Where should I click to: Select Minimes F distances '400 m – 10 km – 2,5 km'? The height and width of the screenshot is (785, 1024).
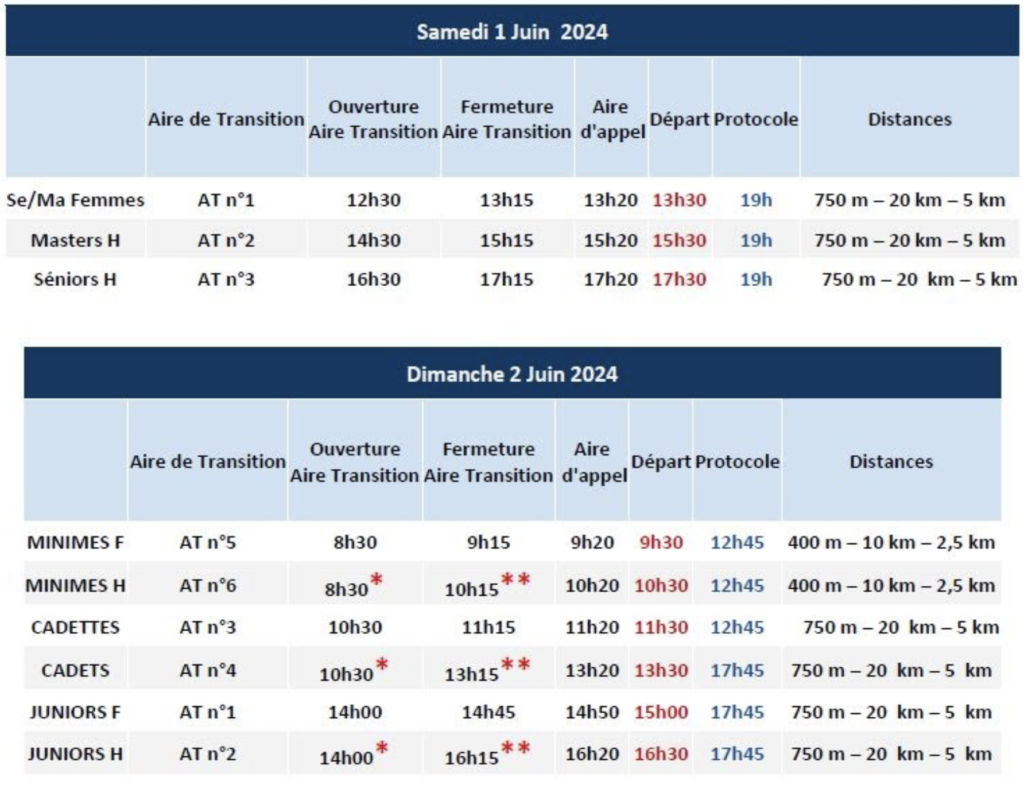point(891,543)
